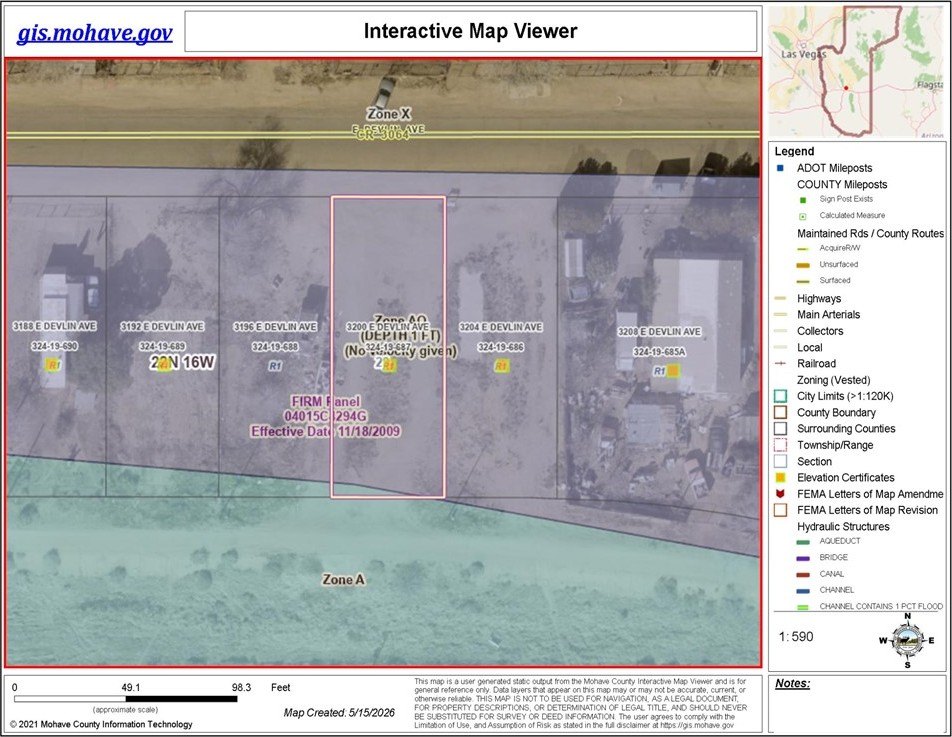Image resolution: width=952 pixels, height=737 pixels.
Task: Click the AcquireR/W line symbol in legend
Action: click(803, 248)
